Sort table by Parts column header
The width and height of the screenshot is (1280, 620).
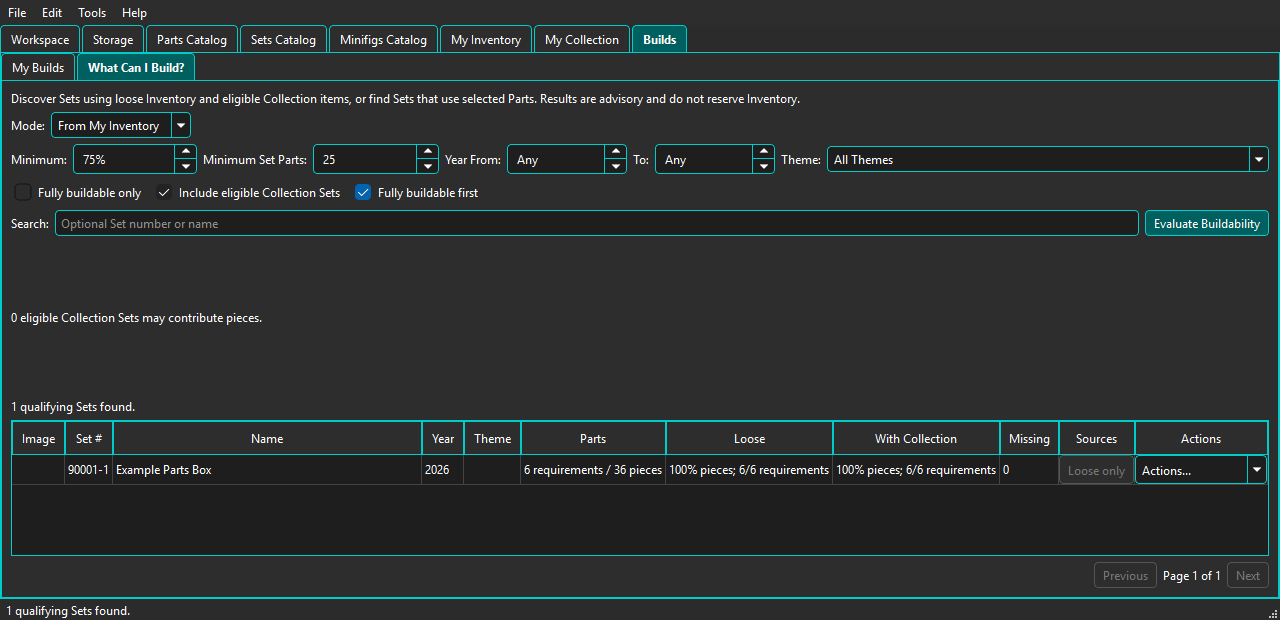[x=593, y=439]
